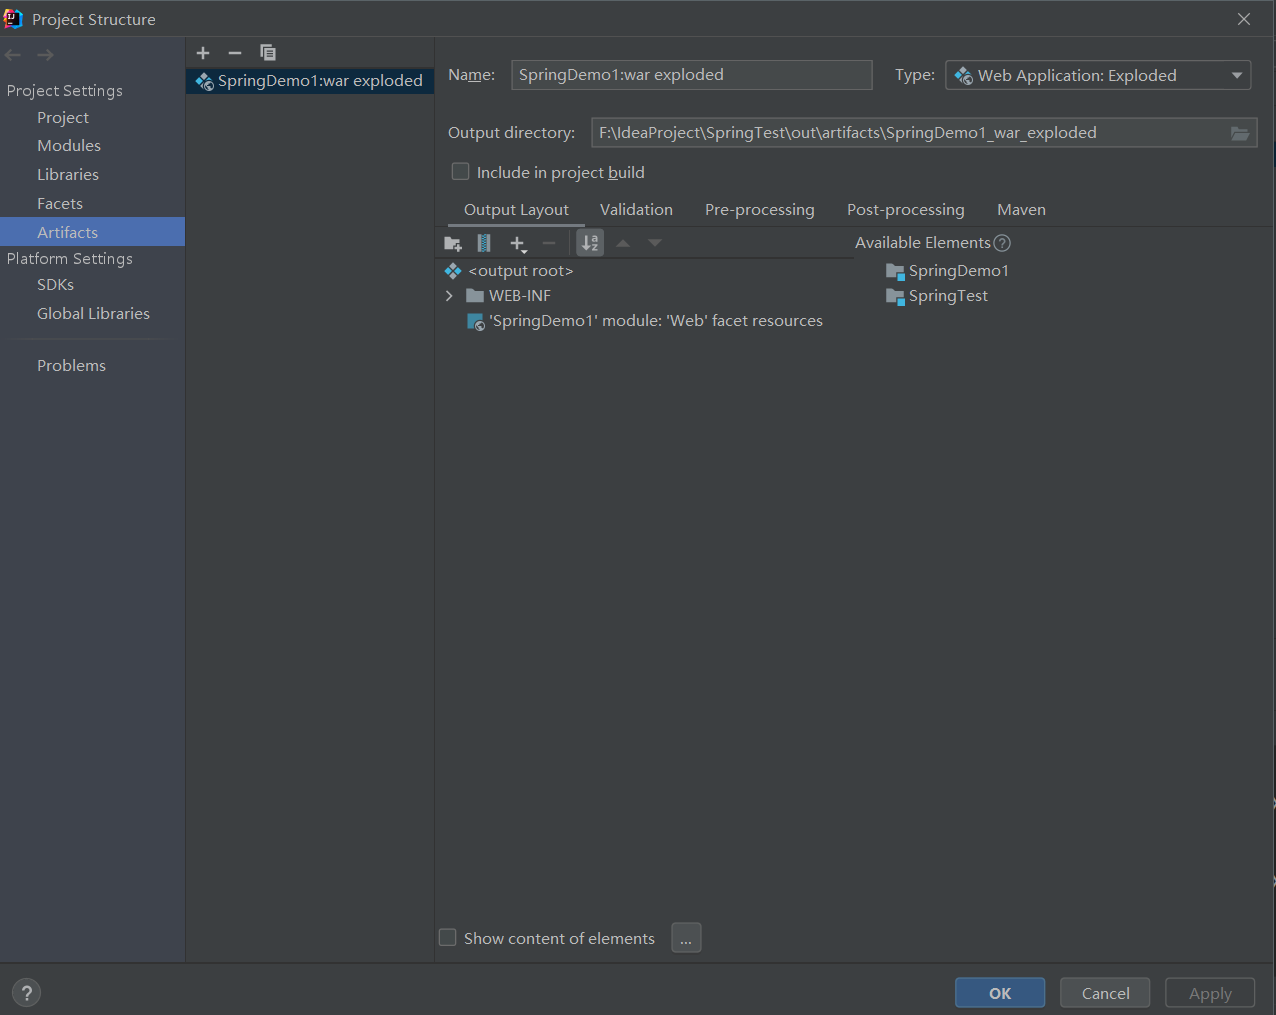This screenshot has height=1015, width=1276.
Task: Expand the WEB-INF folder node
Action: pyautogui.click(x=449, y=296)
